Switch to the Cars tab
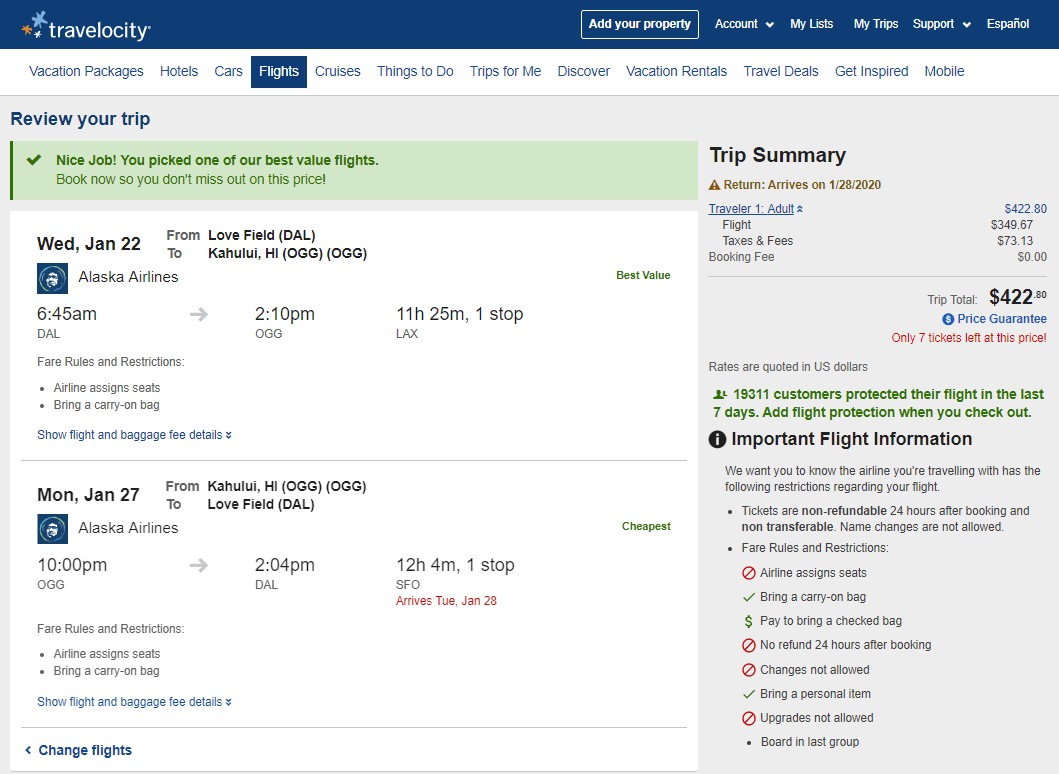 tap(228, 72)
